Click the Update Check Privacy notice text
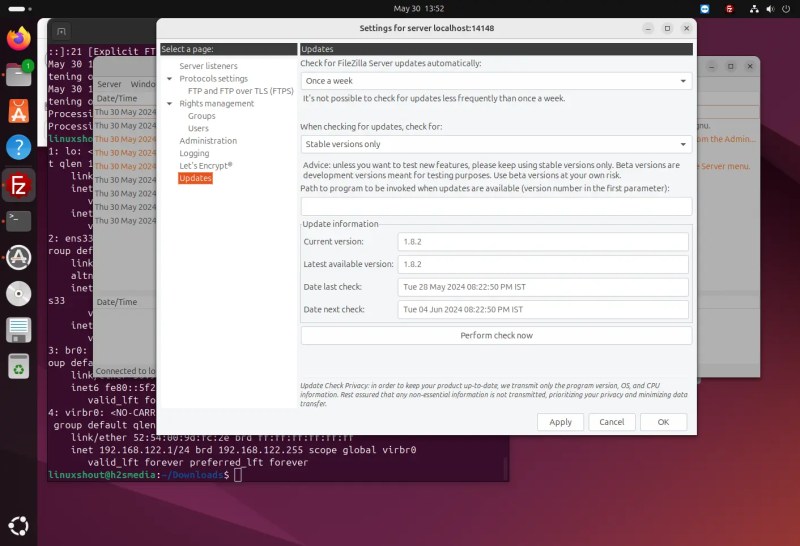The width and height of the screenshot is (800, 546). (494, 394)
